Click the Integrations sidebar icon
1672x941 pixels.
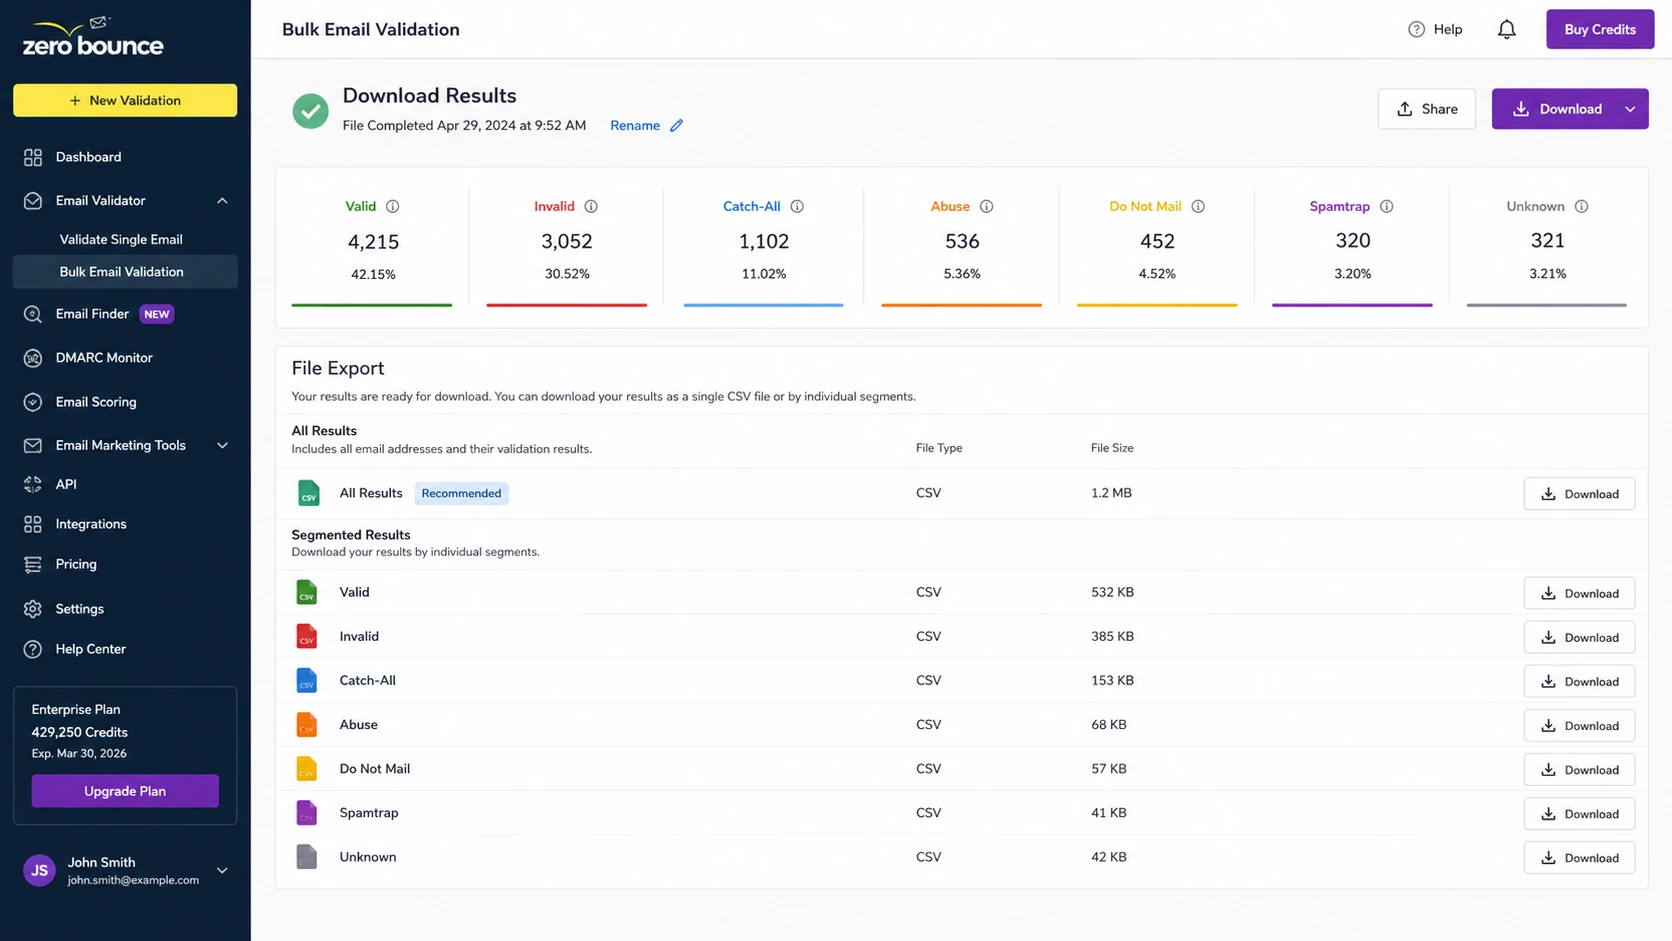[x=33, y=524]
